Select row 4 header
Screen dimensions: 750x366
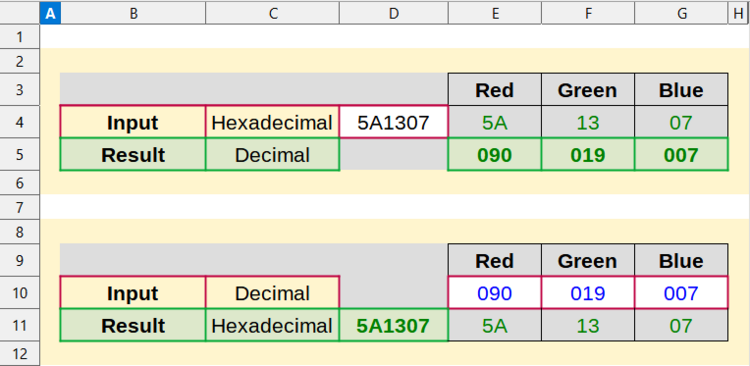(x=20, y=122)
